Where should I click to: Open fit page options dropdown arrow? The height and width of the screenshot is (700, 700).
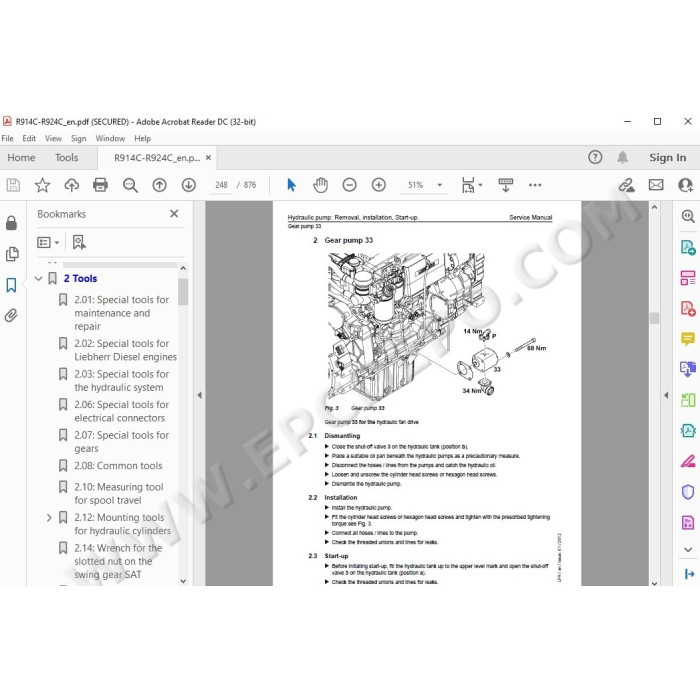point(480,185)
